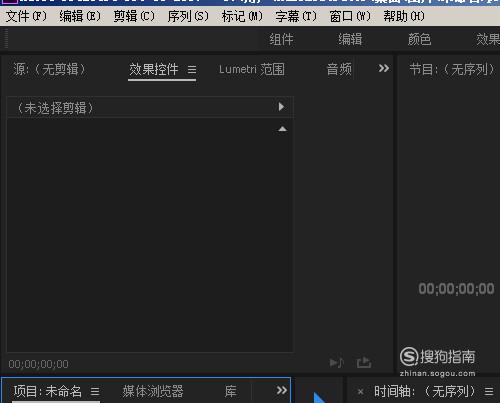Open the 编辑(E) menu
The image size is (500, 403).
(x=80, y=16)
